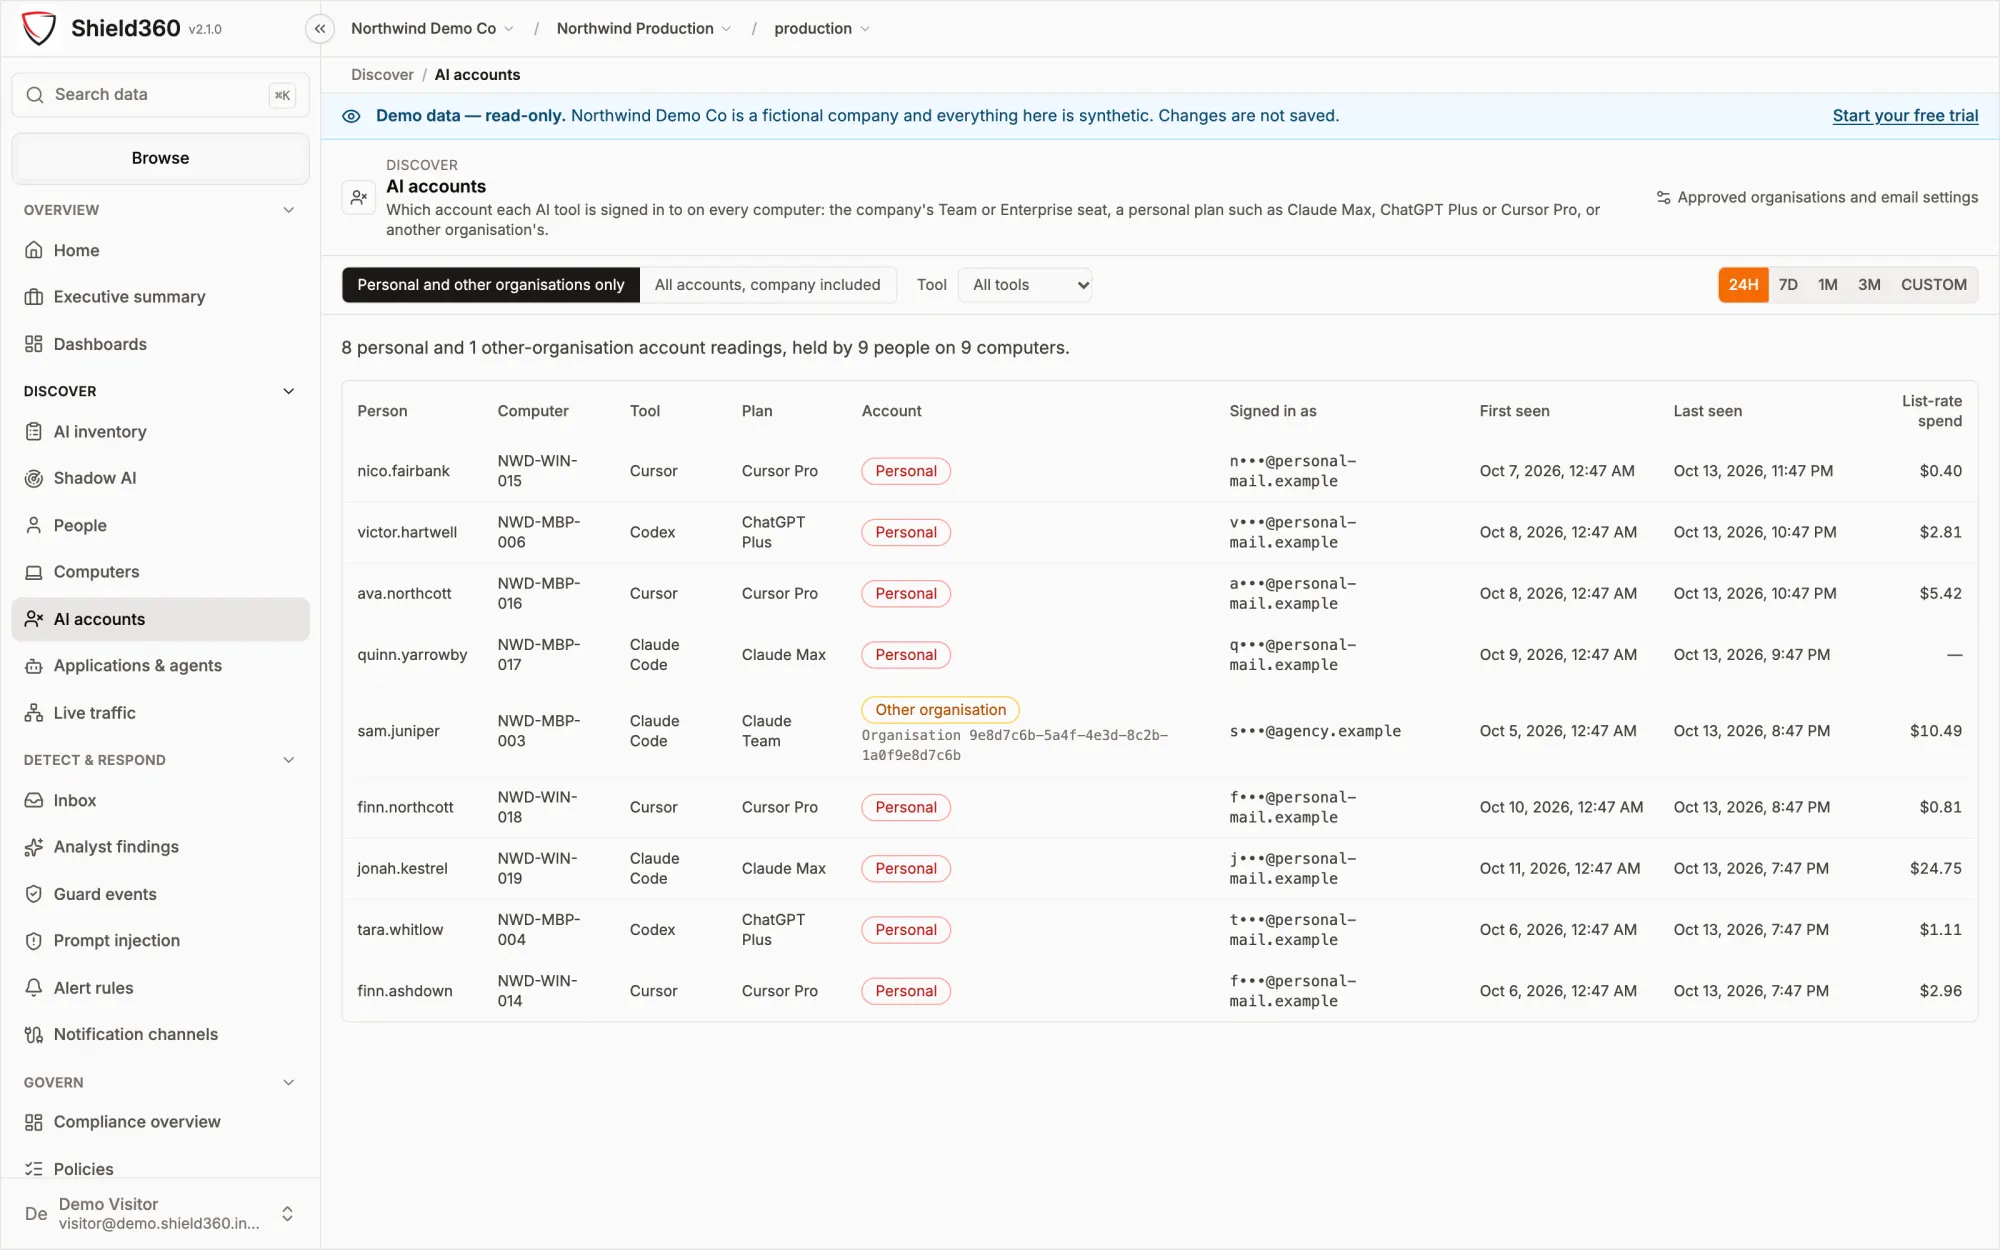Open Shadow AI radar icon

click(34, 478)
